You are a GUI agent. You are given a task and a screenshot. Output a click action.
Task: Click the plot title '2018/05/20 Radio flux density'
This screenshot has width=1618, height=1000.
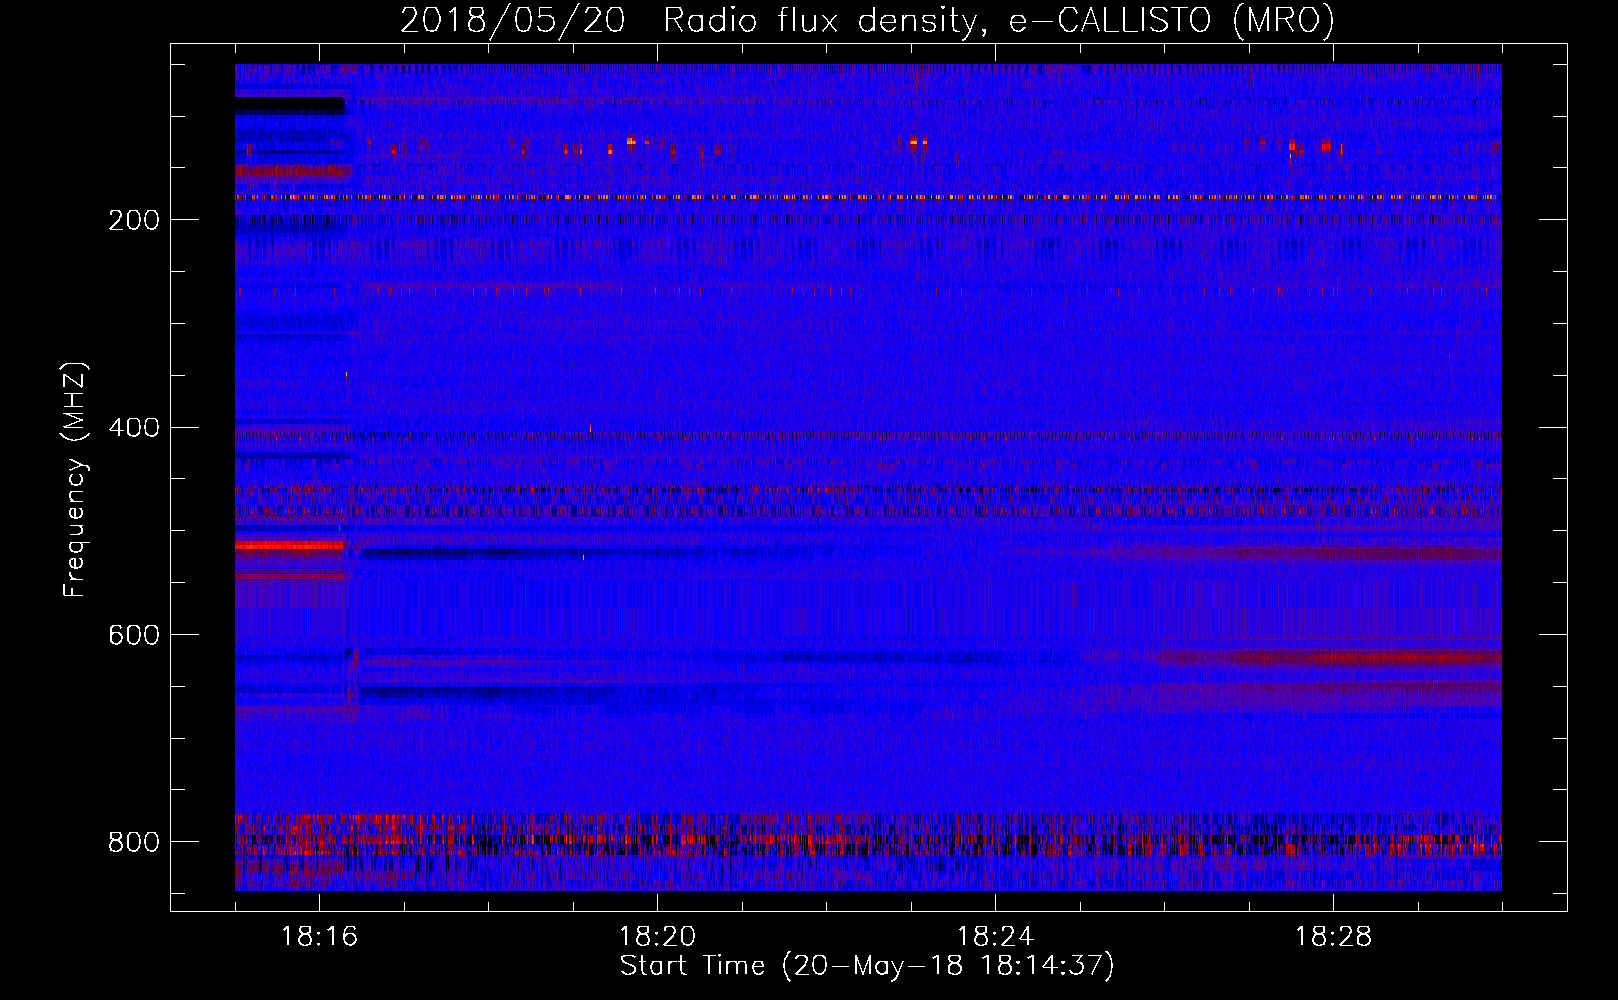689,21
